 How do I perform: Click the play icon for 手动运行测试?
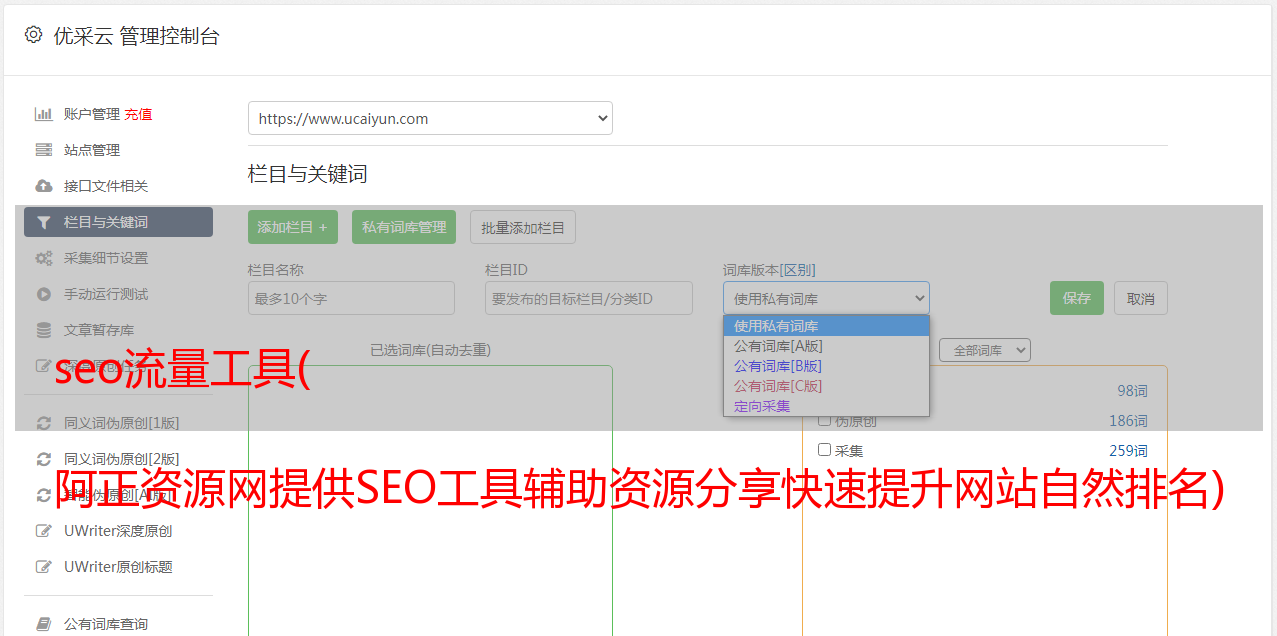(43, 294)
